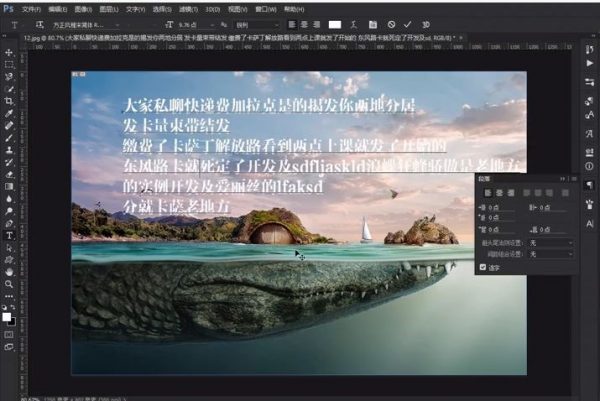Select the Zoom magnifier tool
This screenshot has width=600, height=401.
pos(9,283)
